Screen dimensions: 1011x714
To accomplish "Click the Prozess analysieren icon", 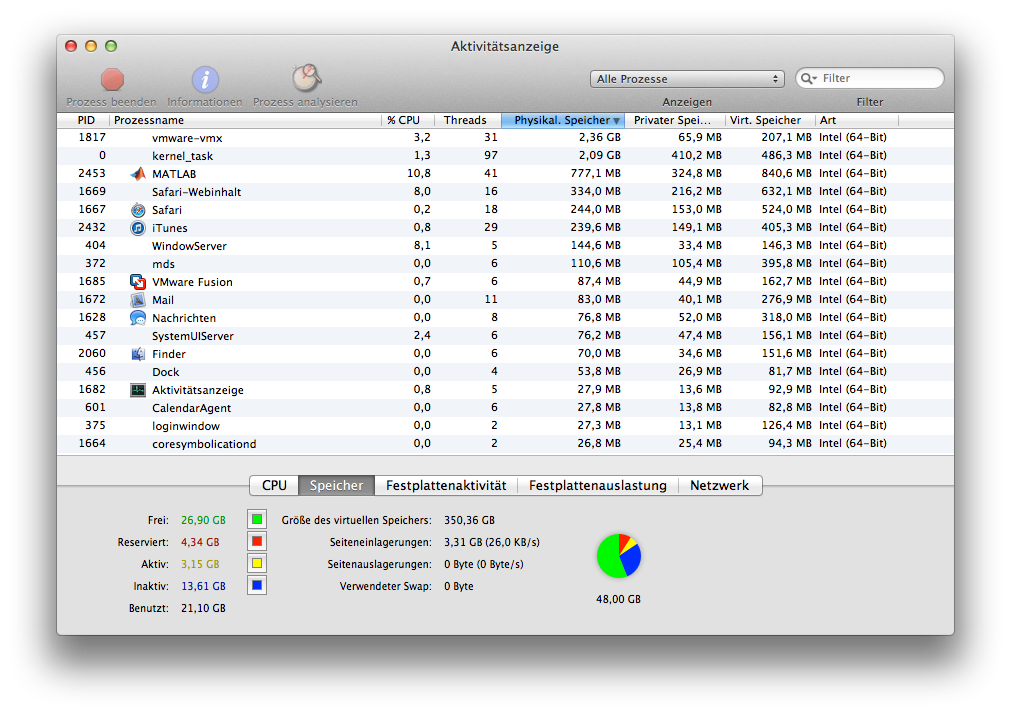I will pos(305,79).
